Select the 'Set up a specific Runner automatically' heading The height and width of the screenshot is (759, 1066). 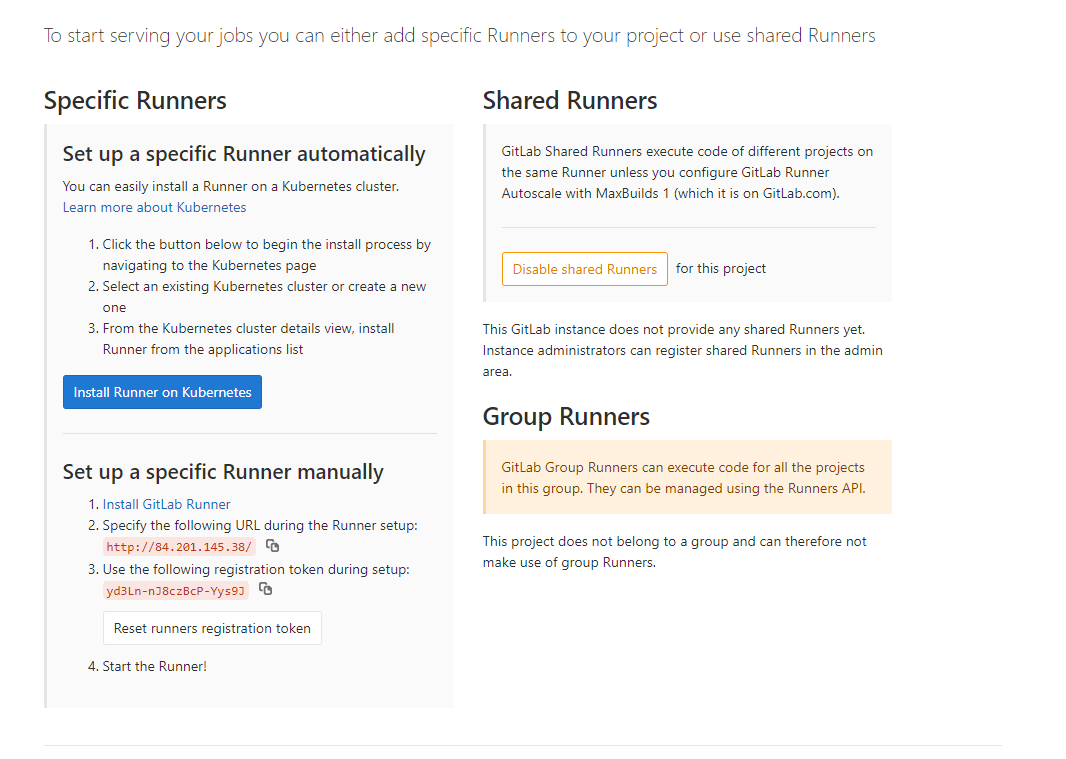click(x=244, y=154)
